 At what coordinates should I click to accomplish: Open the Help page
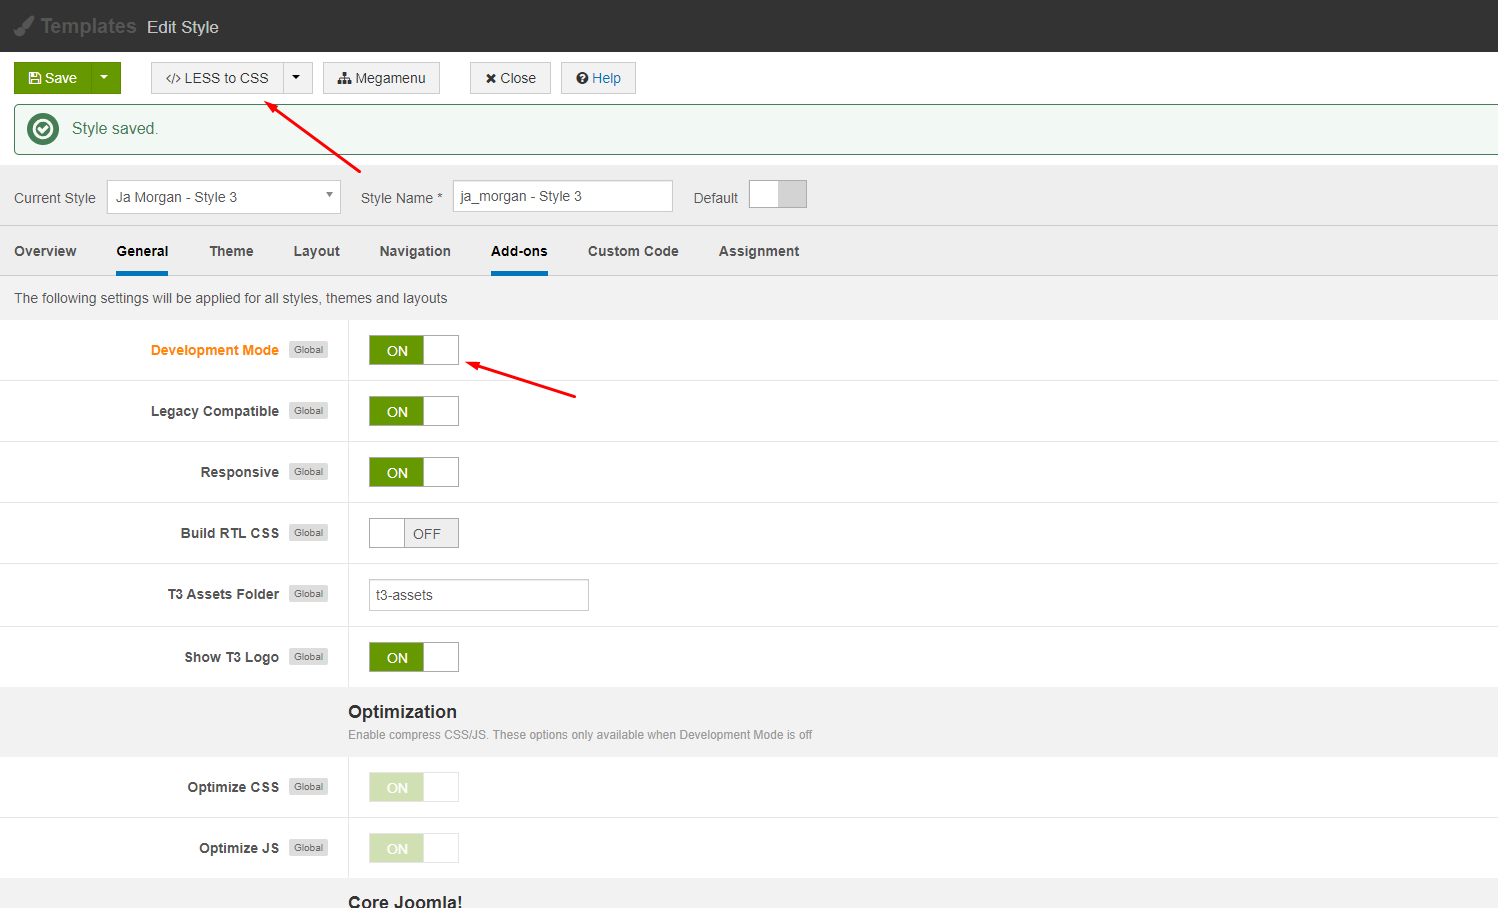click(x=598, y=78)
